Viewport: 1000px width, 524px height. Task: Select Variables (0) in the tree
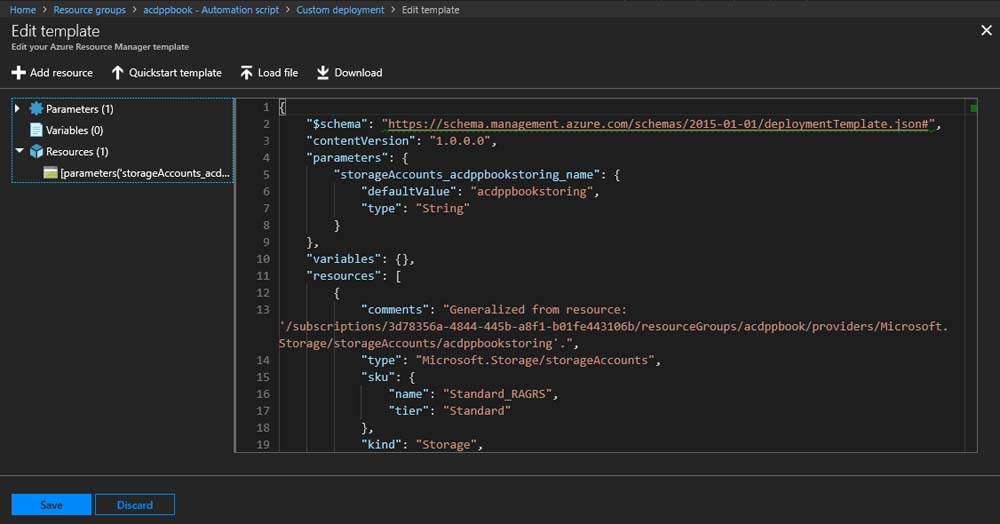tap(74, 130)
